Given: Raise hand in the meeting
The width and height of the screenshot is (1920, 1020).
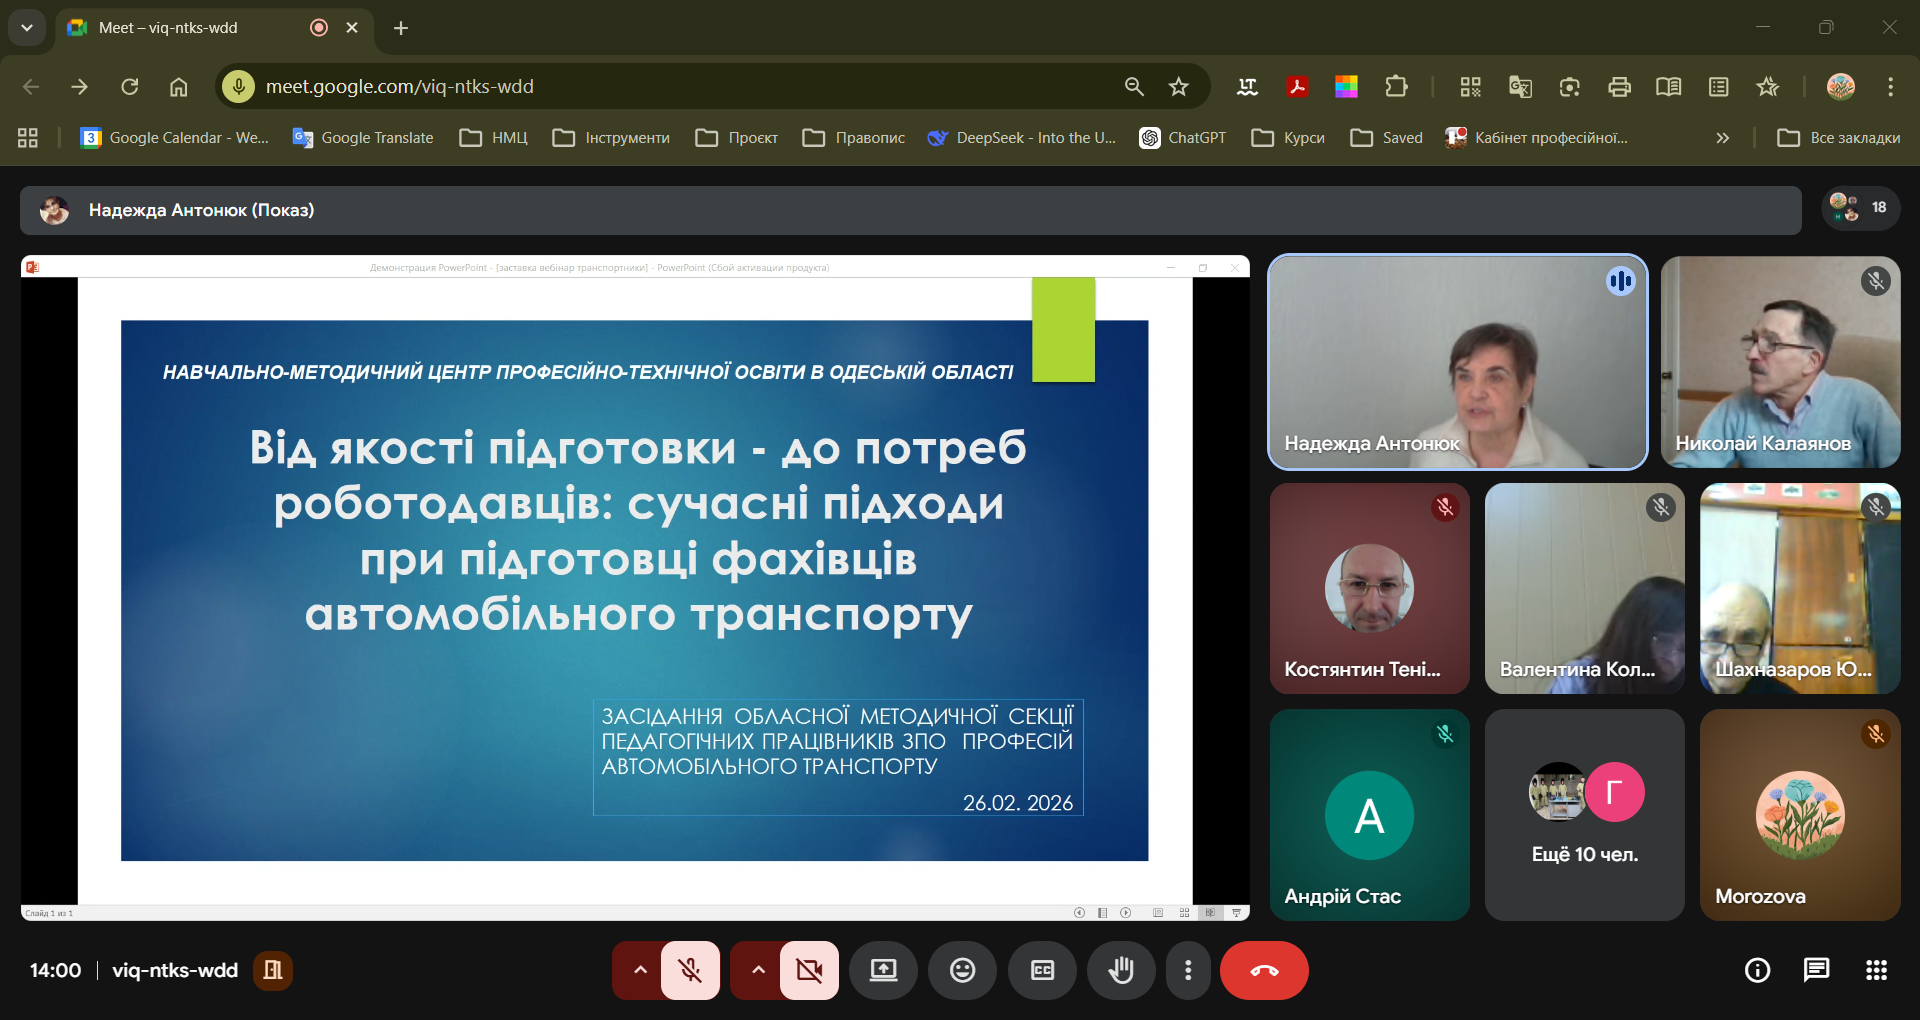Looking at the screenshot, I should (x=1121, y=970).
